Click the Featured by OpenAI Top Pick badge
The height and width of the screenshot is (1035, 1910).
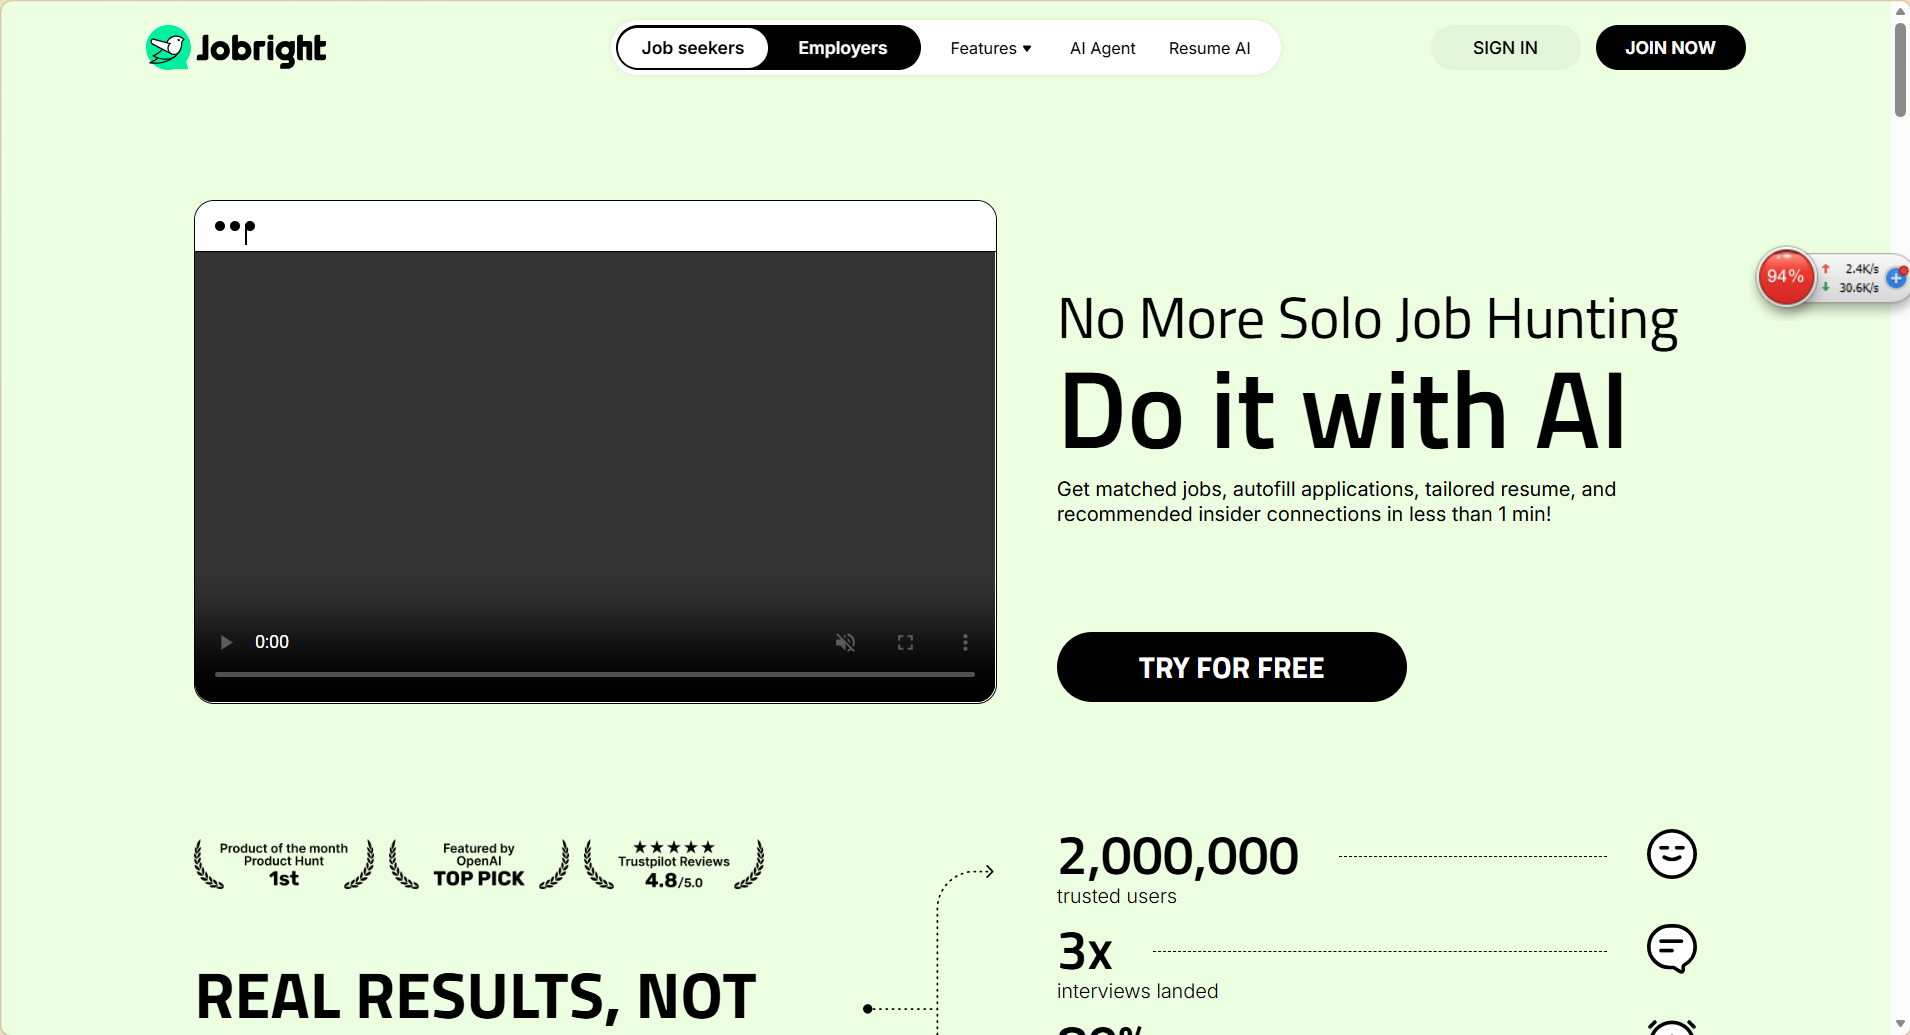pyautogui.click(x=479, y=864)
